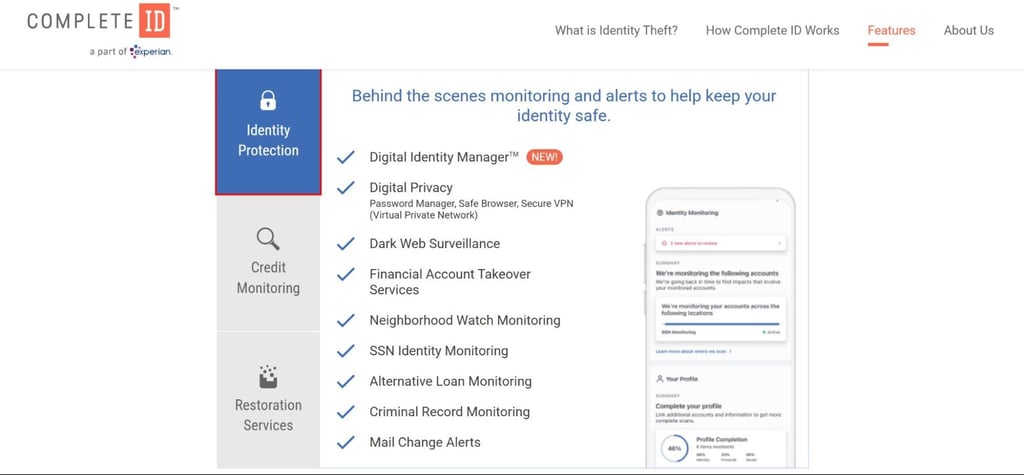Click the Restoration Services icon
Viewport: 1024px width, 475px height.
268,376
